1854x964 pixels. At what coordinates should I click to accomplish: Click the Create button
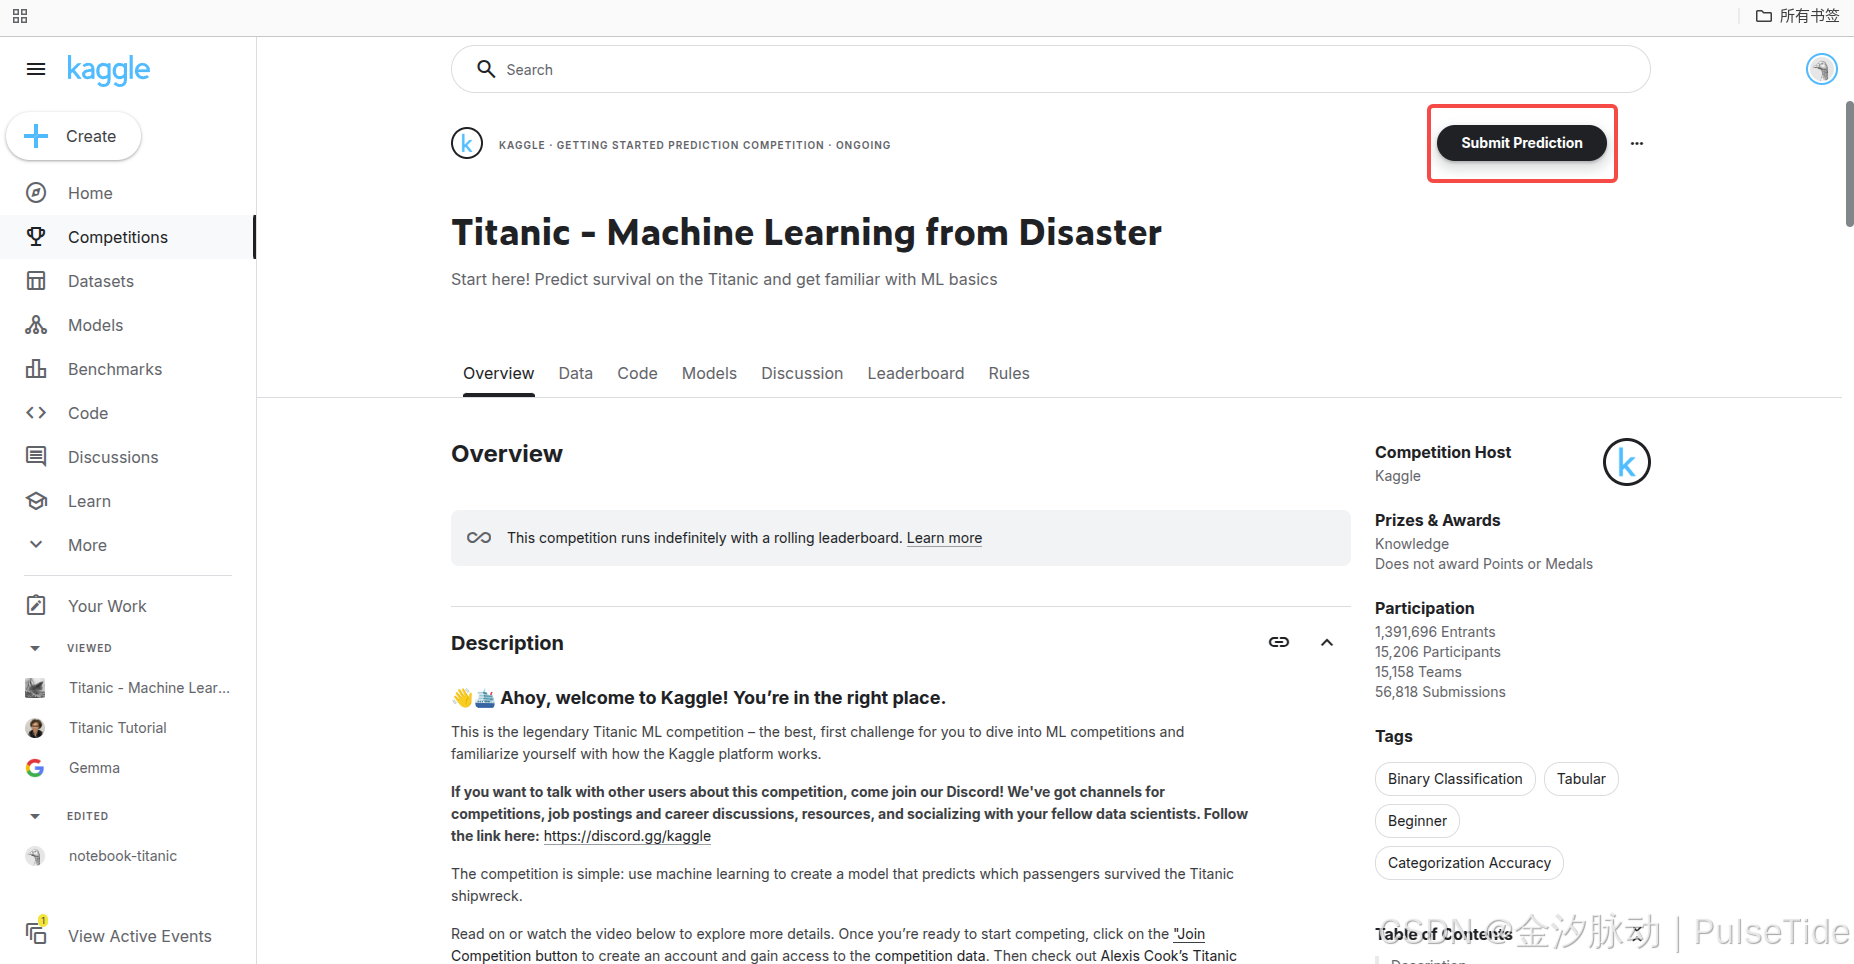73,136
